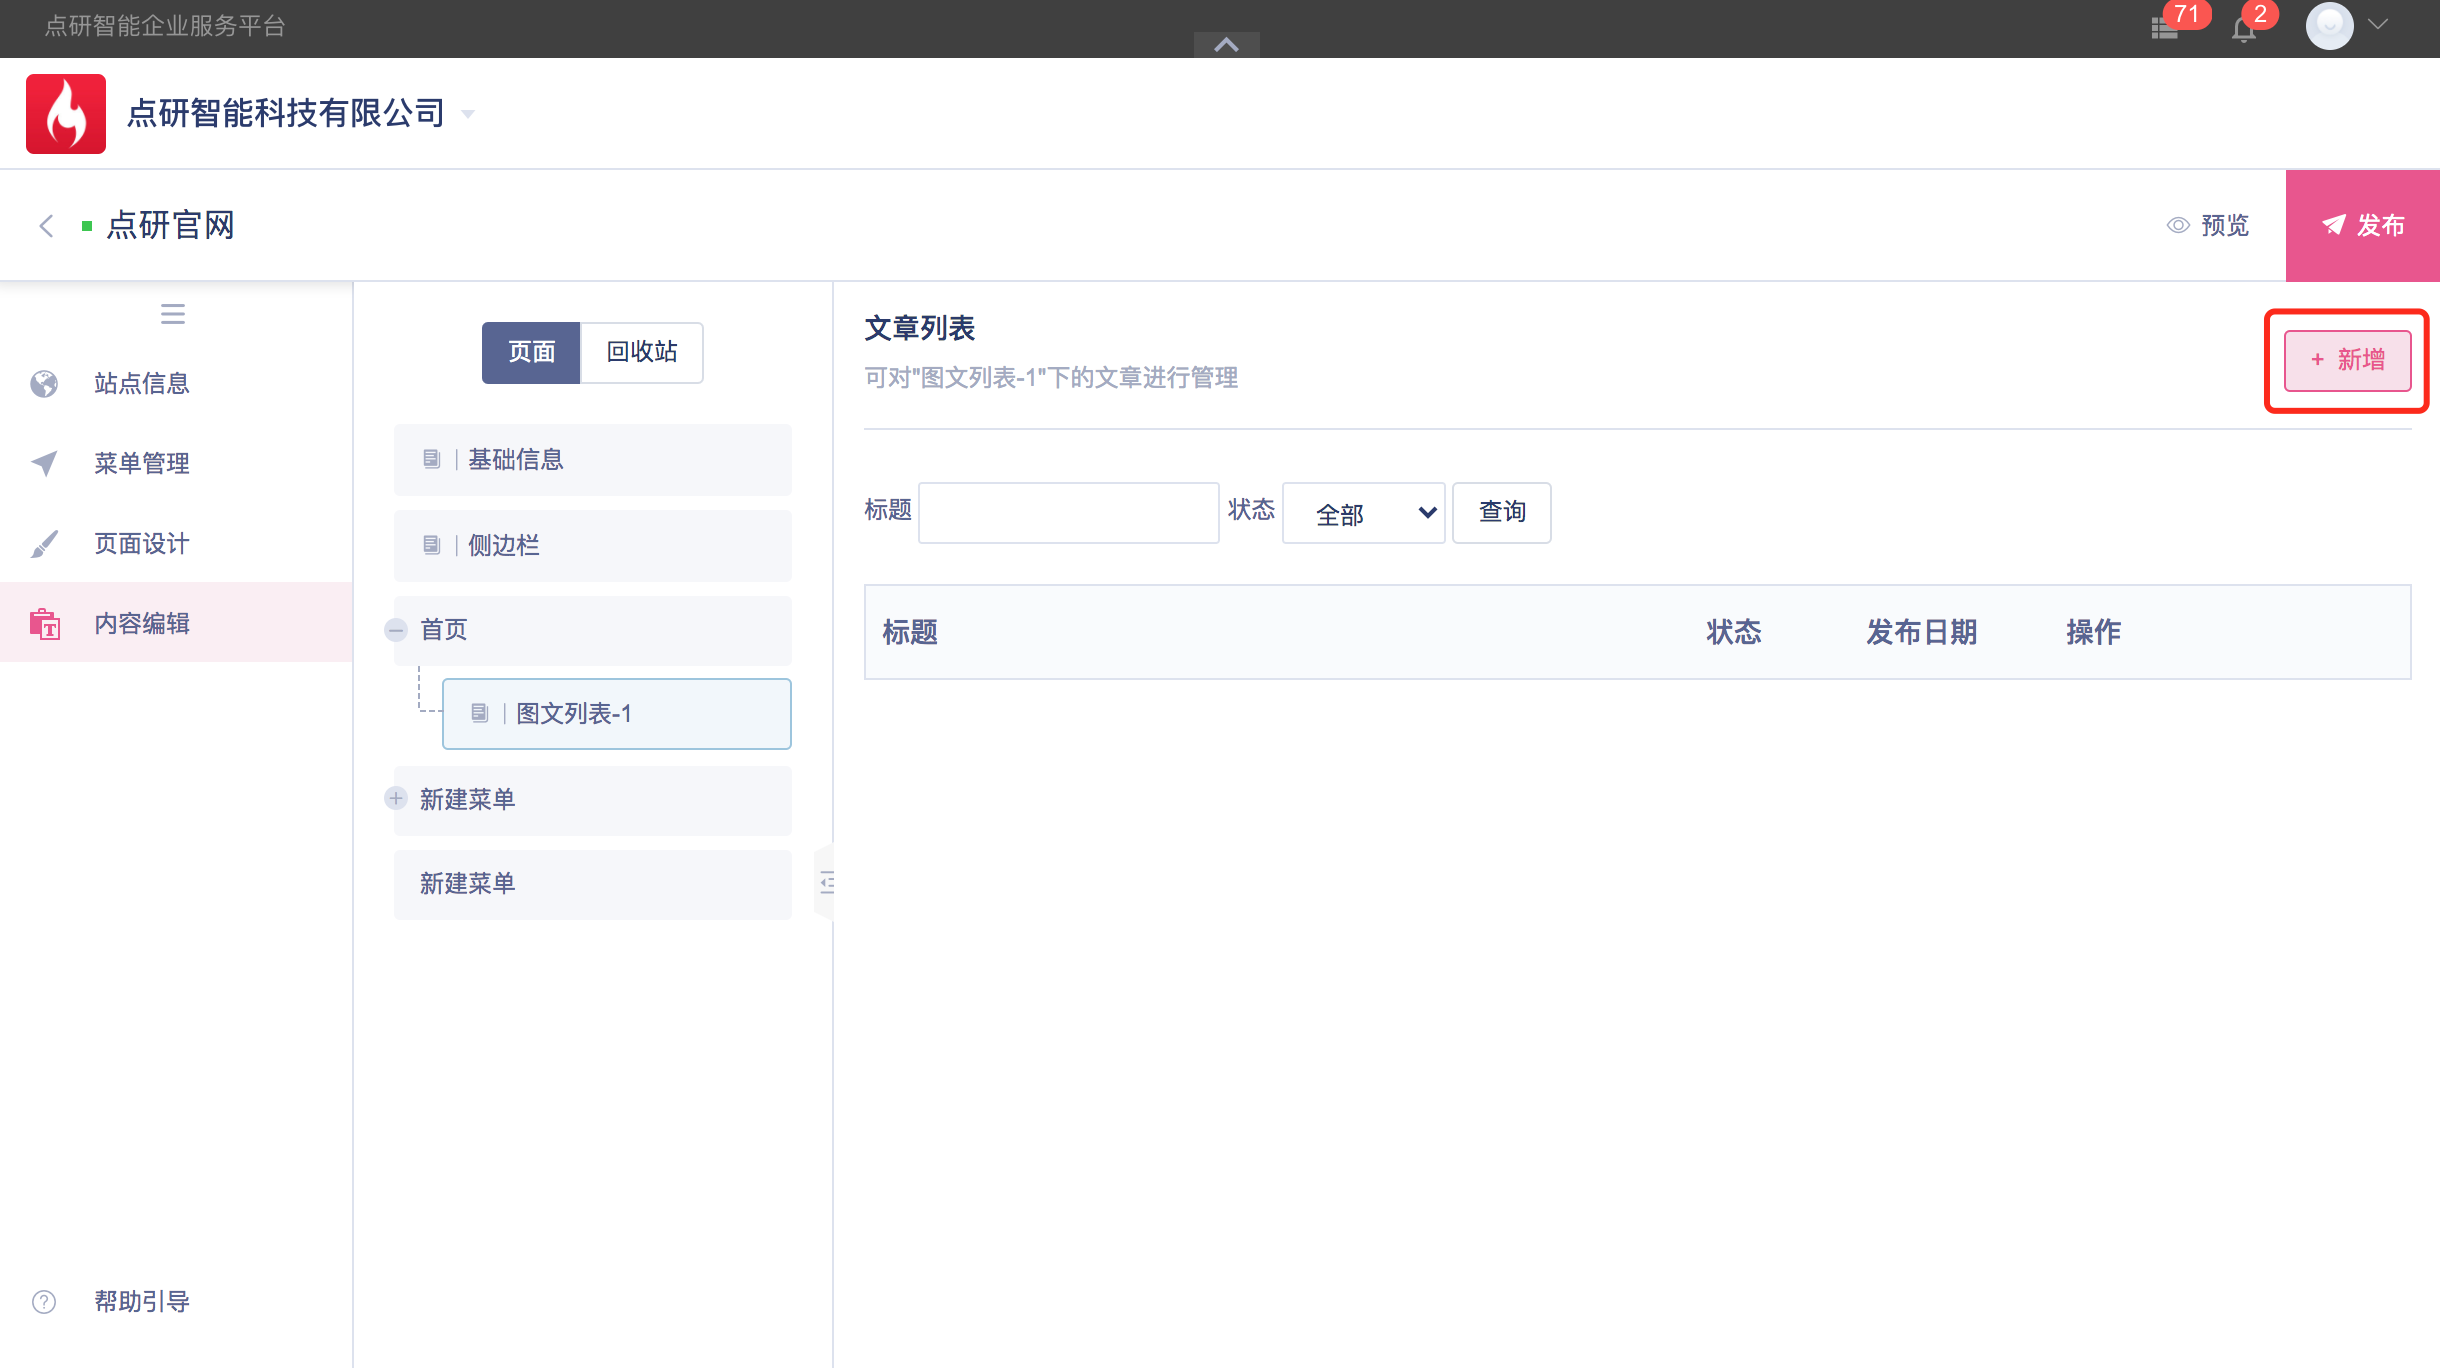Click the brush icon for 页面设计

[44, 543]
